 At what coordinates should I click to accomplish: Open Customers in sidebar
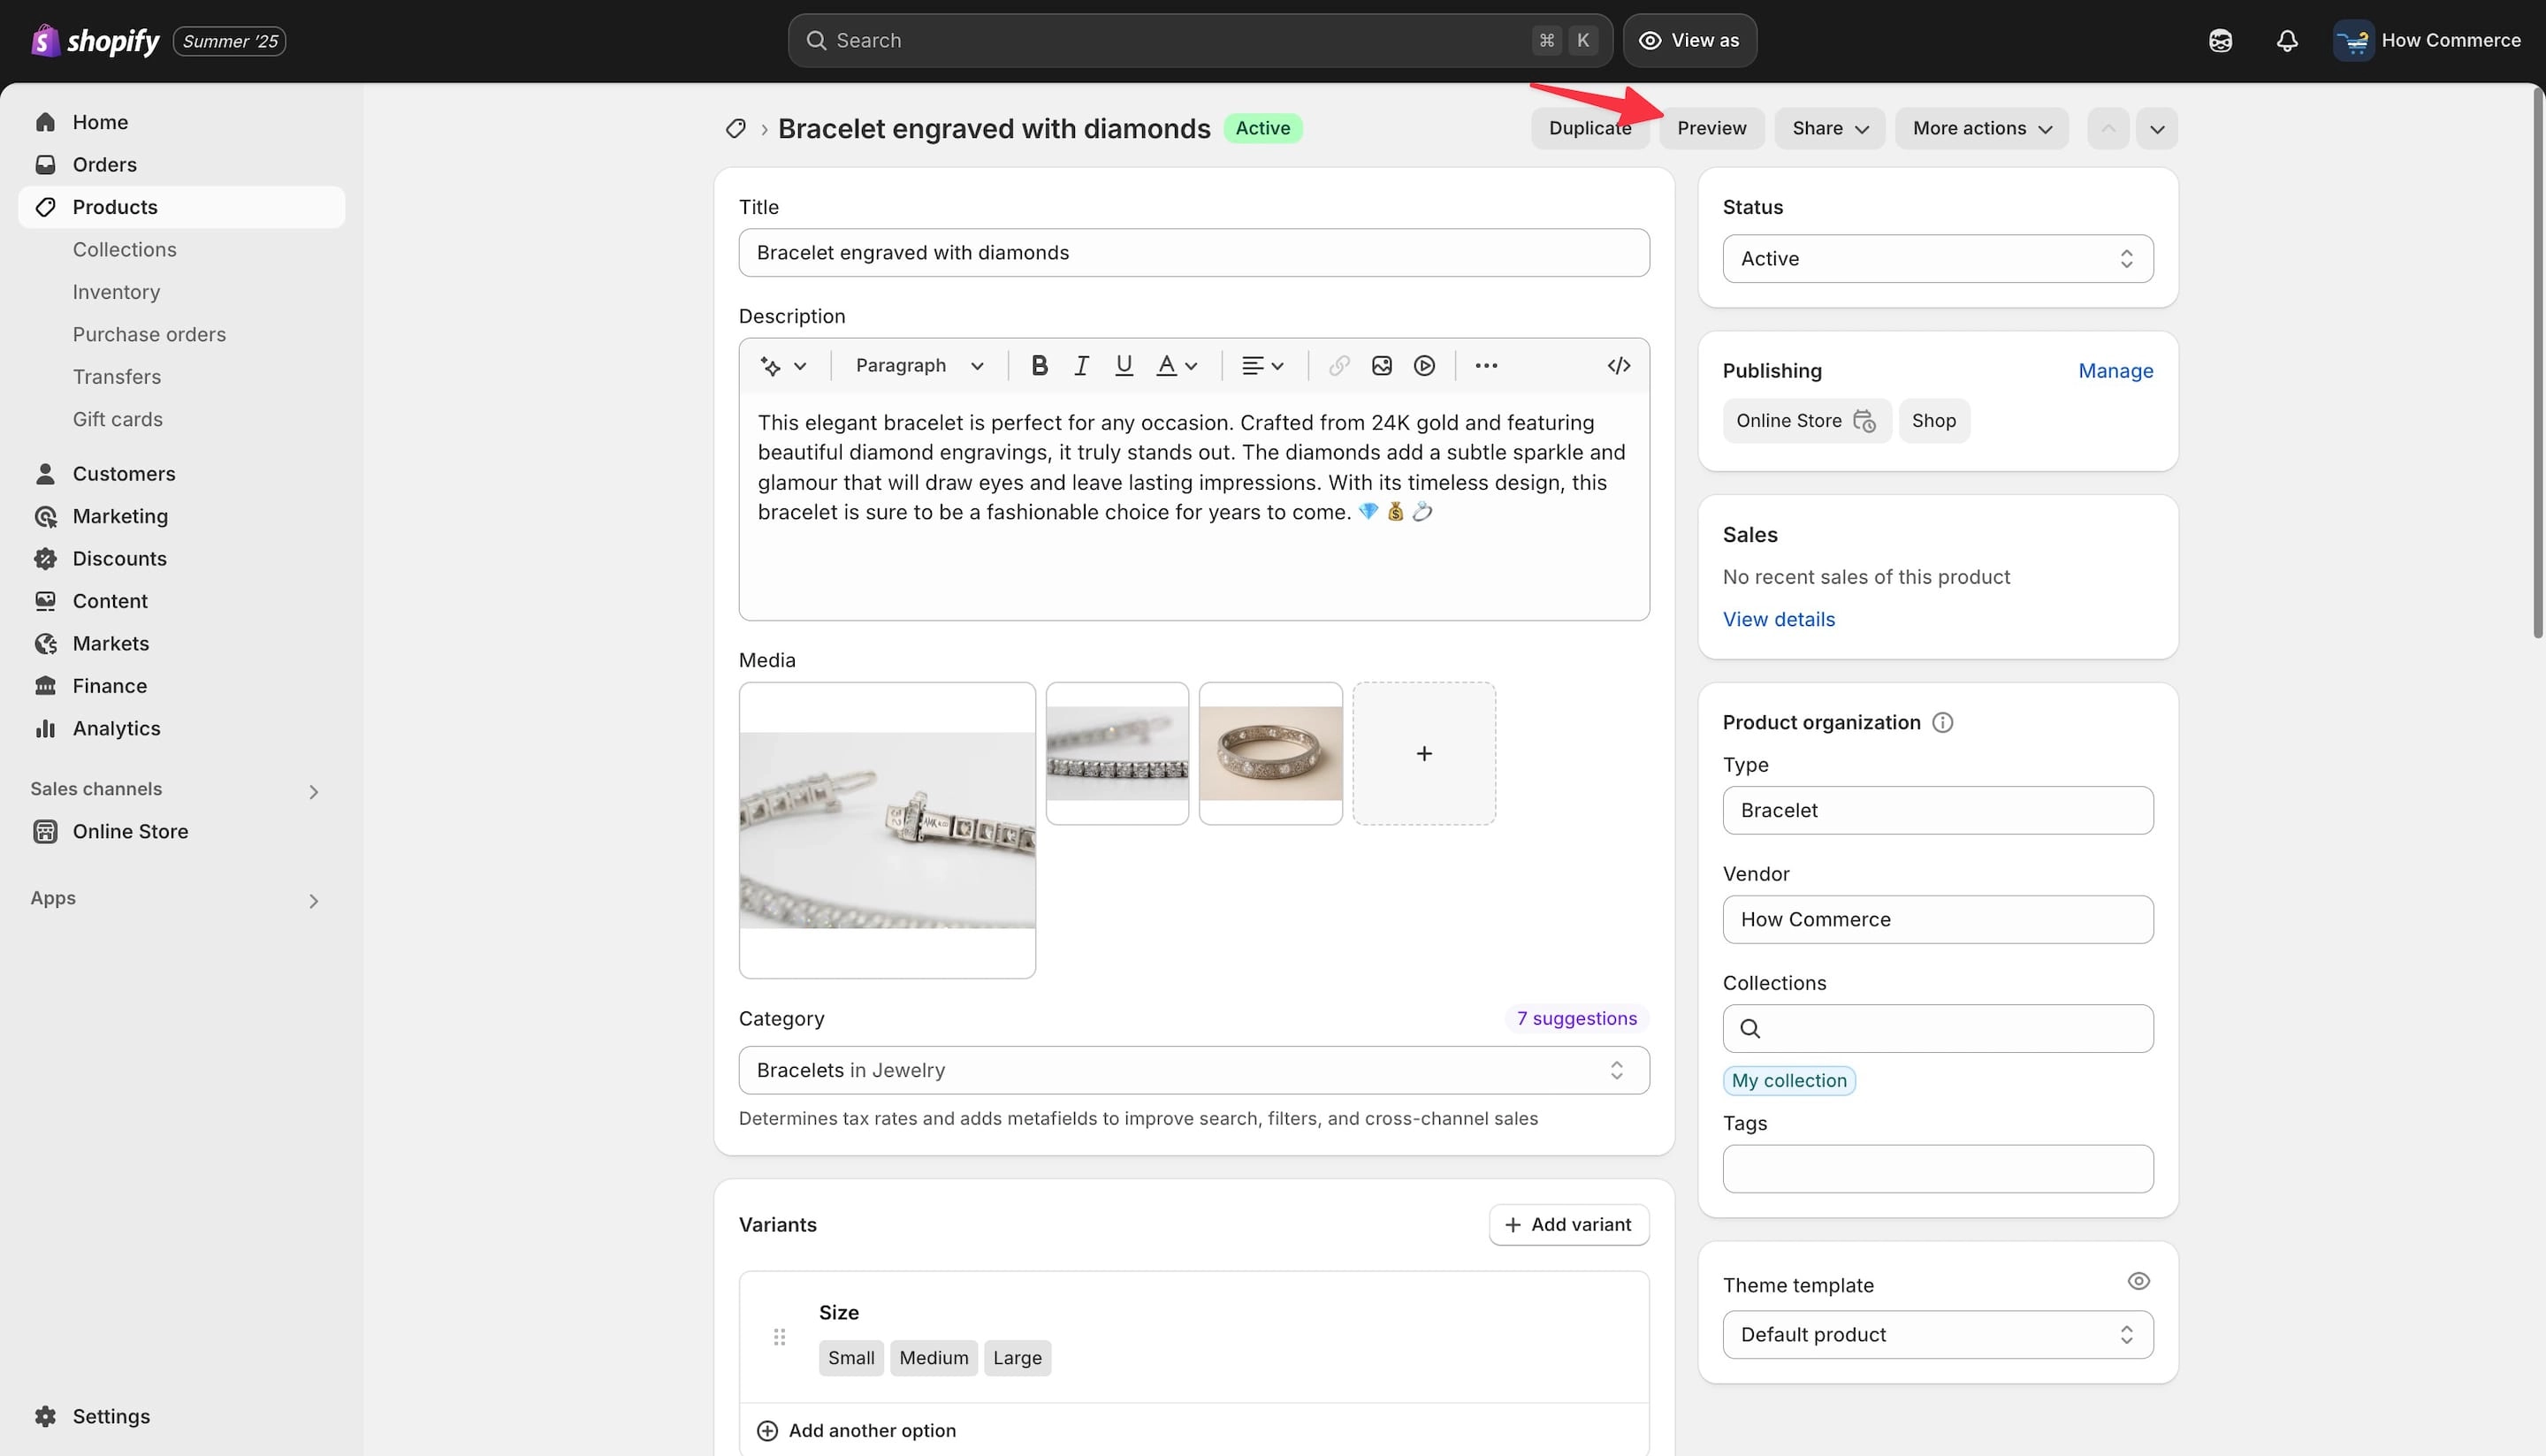[x=181, y=474]
